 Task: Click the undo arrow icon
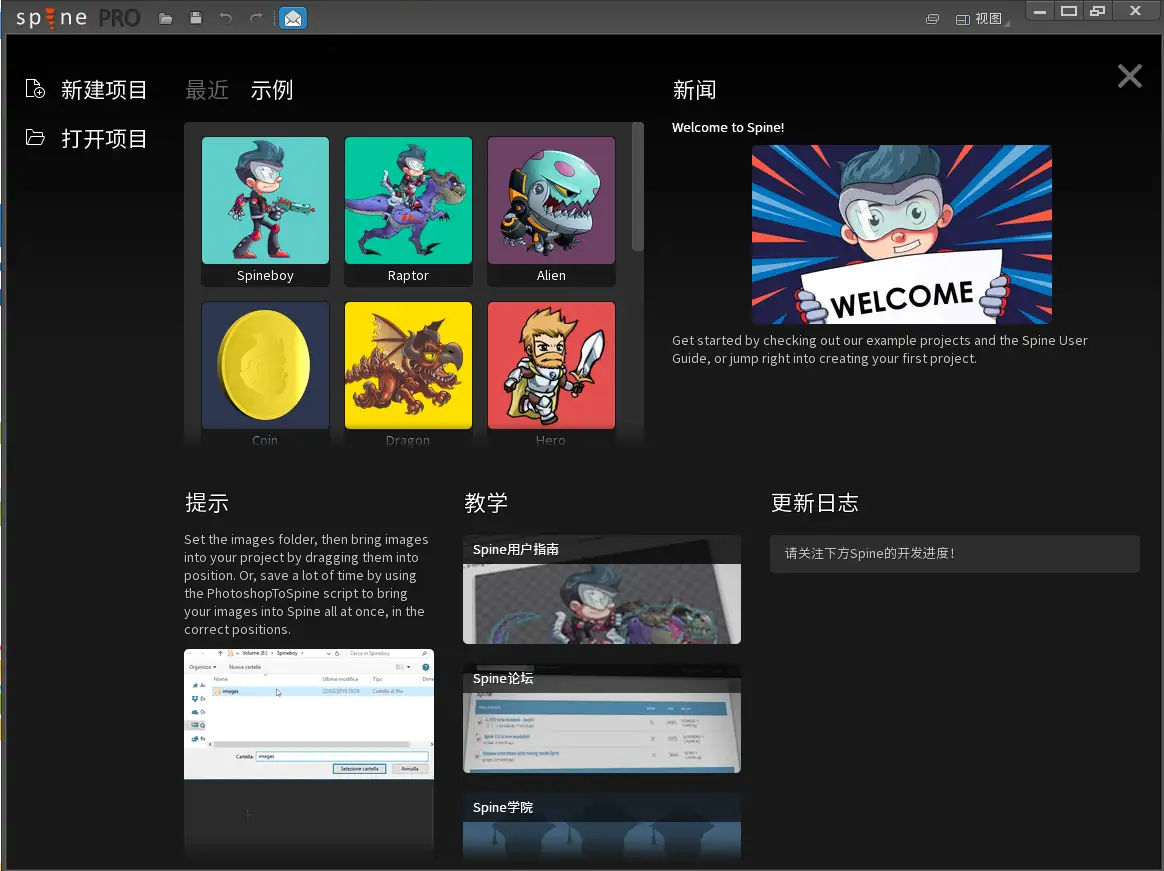(x=226, y=18)
